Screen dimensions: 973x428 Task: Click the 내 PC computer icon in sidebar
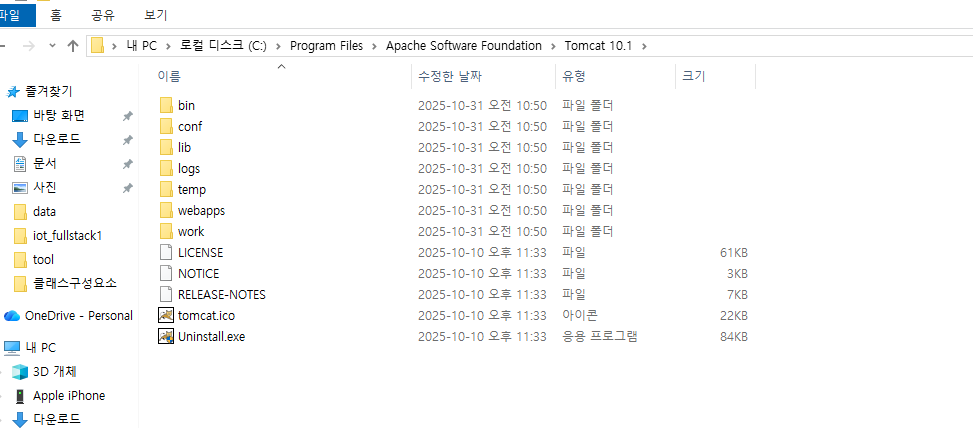12,347
